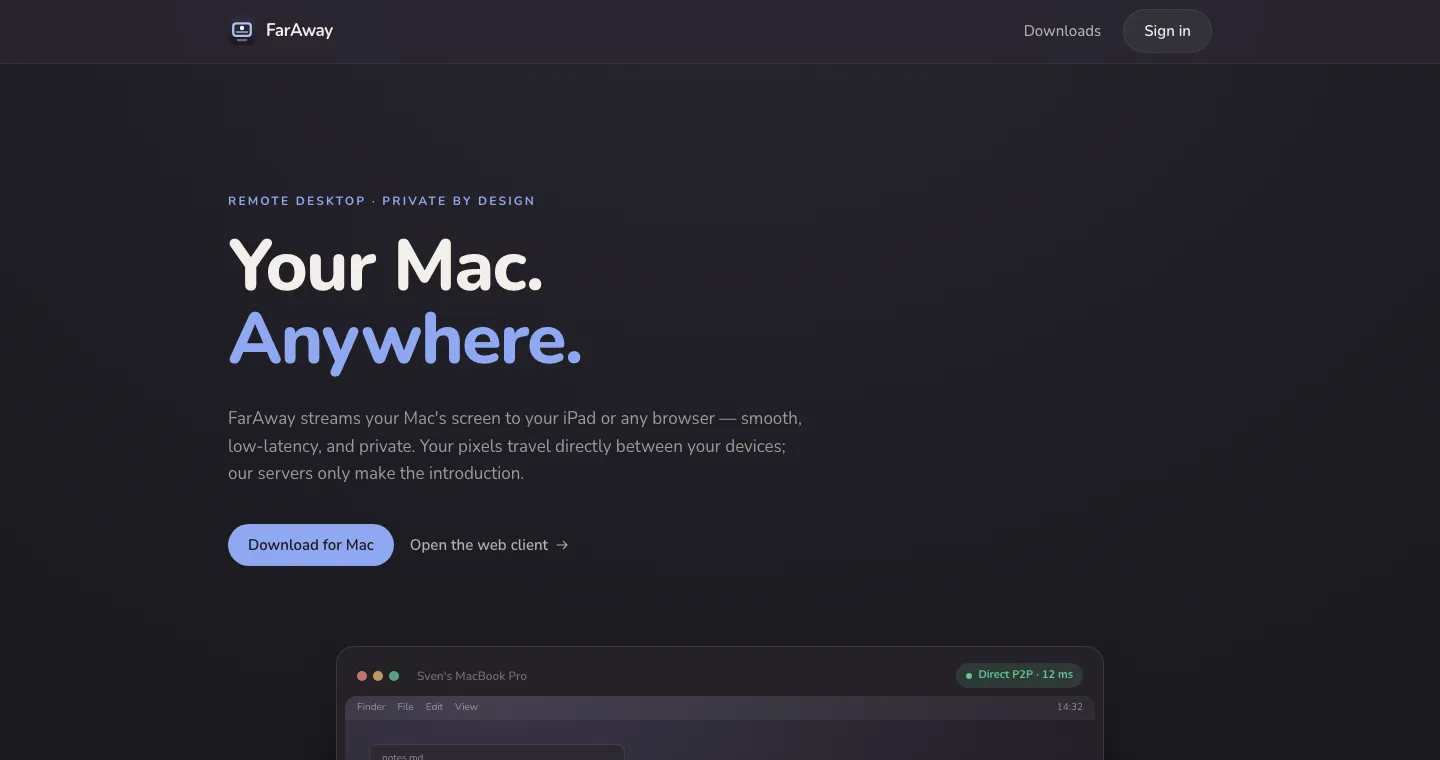Click the FarAway logo icon
The image size is (1440, 760).
click(242, 31)
